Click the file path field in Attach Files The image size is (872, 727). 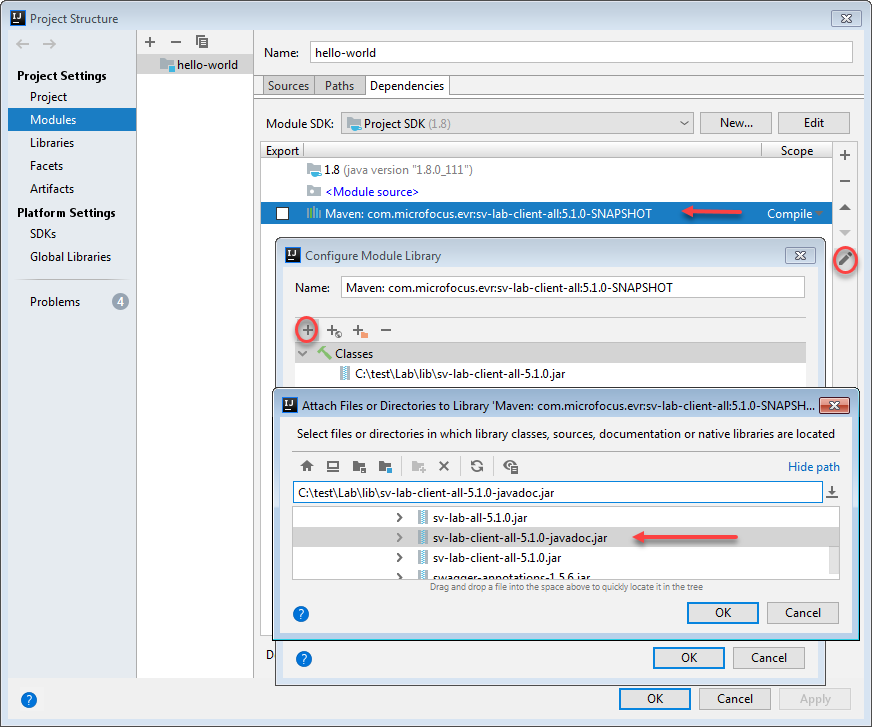click(x=558, y=492)
